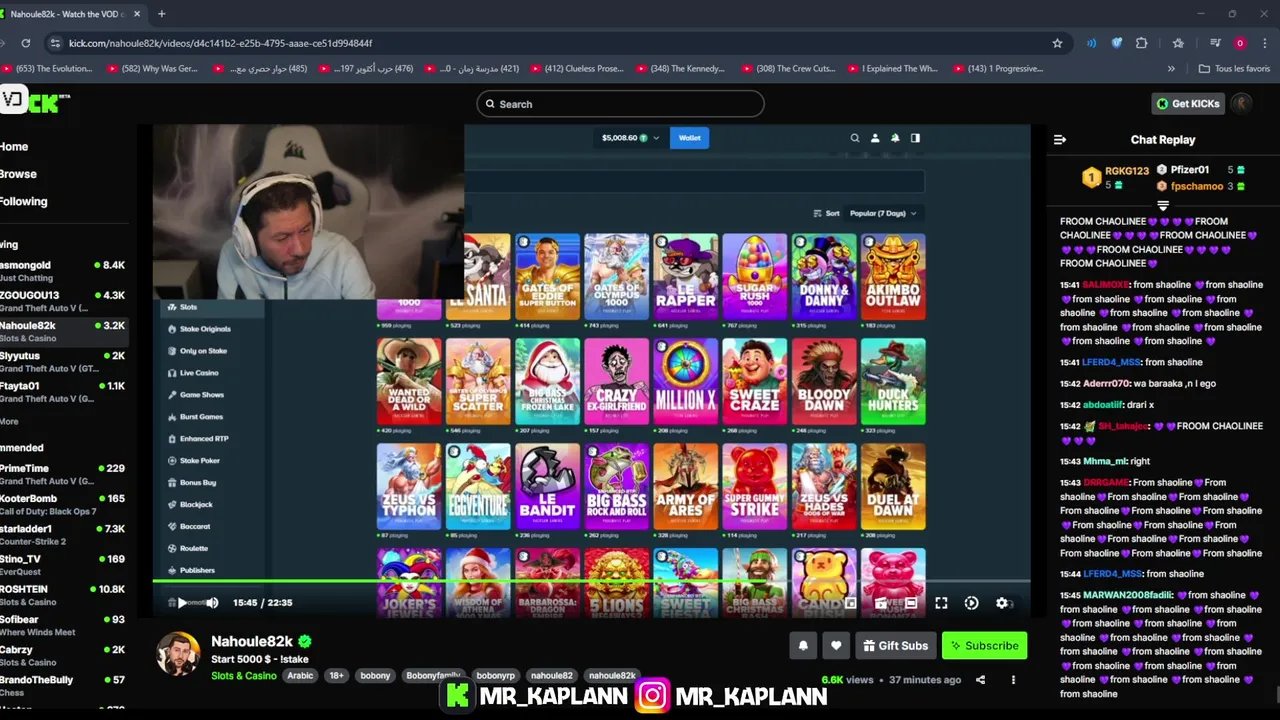Open KooterBomb recommended channel

pos(62,504)
